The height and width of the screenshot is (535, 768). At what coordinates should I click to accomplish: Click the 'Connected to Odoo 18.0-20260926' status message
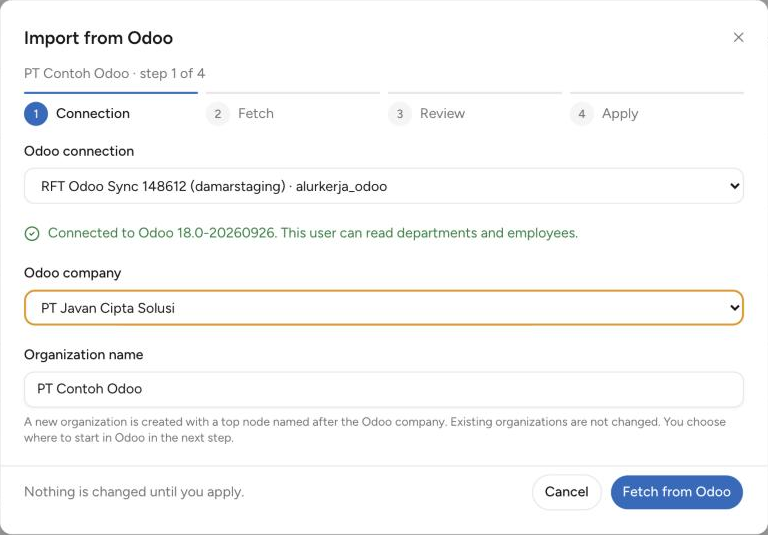tap(313, 233)
